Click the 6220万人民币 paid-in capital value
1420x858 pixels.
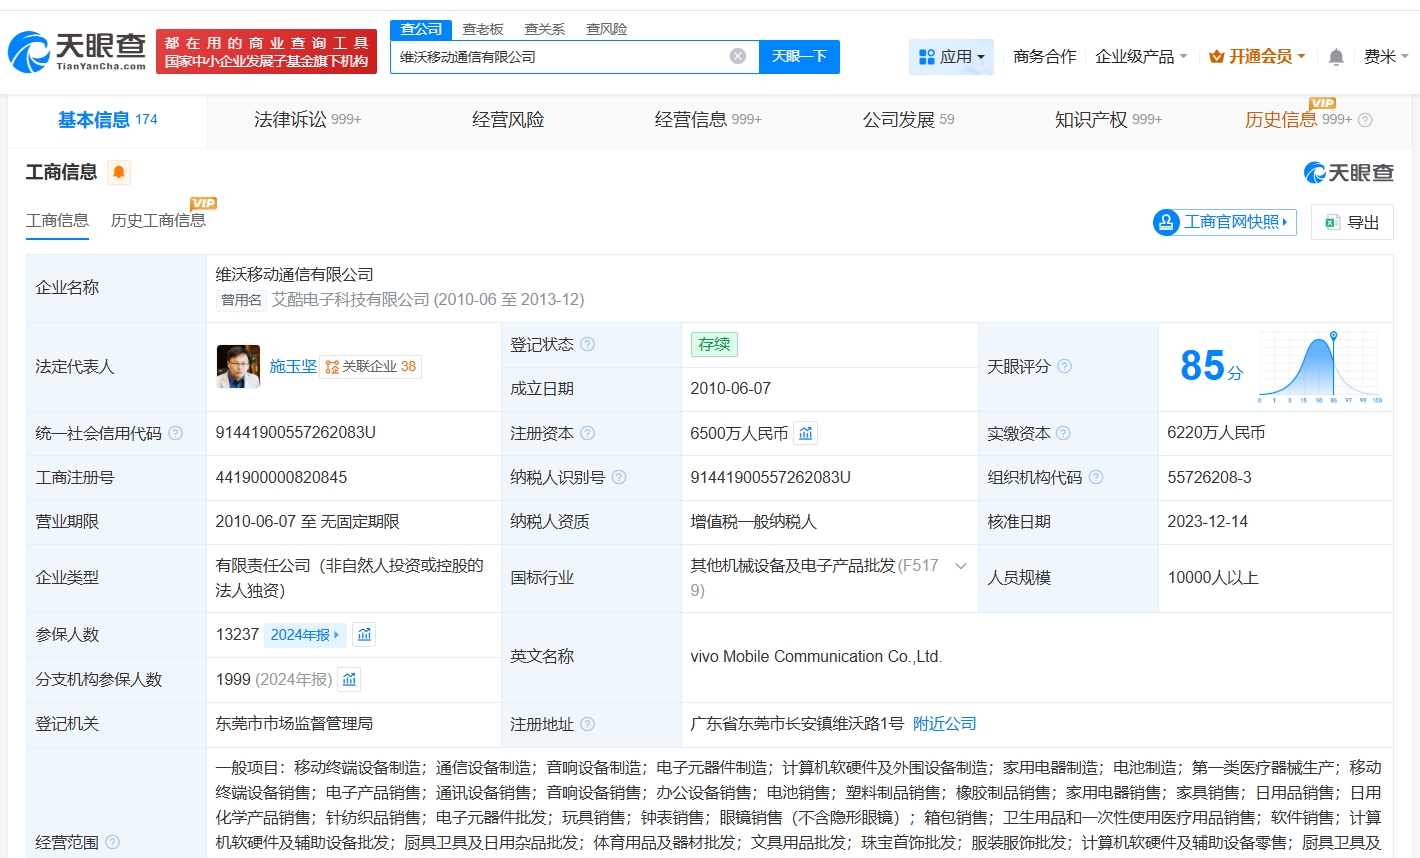tap(1216, 433)
